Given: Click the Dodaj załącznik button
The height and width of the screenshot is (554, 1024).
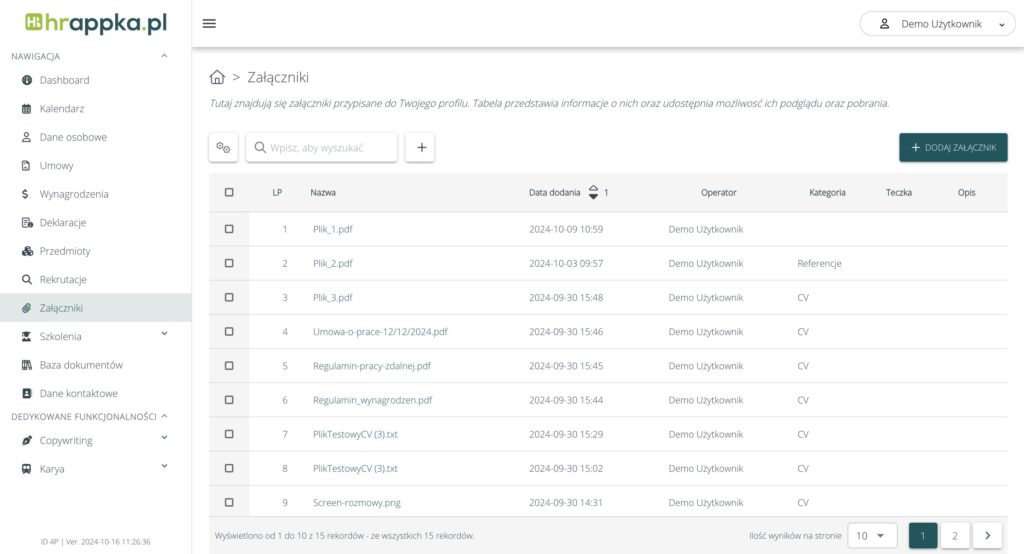Looking at the screenshot, I should click(x=953, y=147).
